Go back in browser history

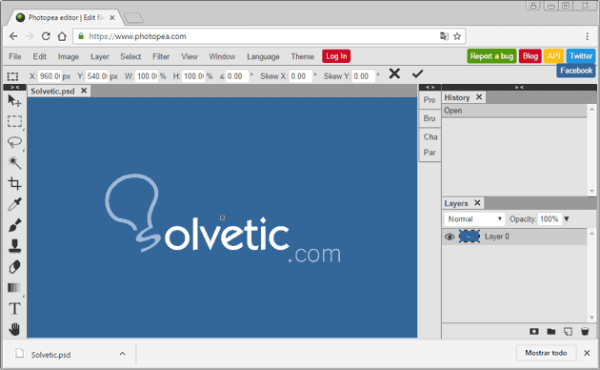13,36
